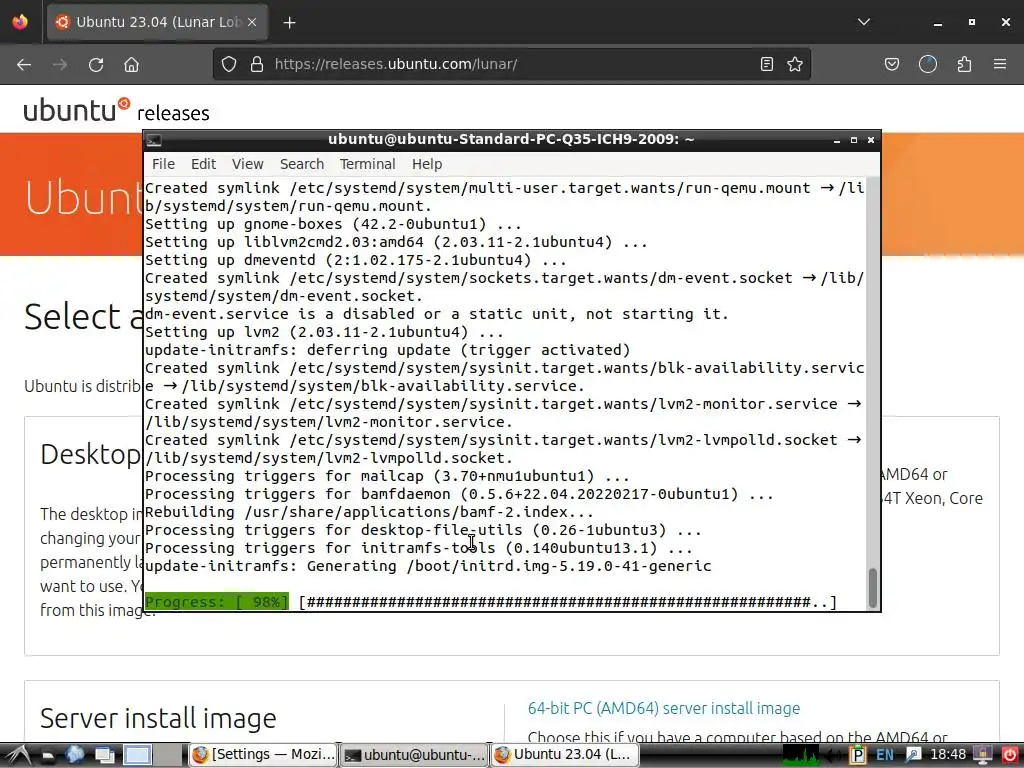Click the 98% progress bar in terminal
Screen dimensions: 1024x768
[490, 602]
